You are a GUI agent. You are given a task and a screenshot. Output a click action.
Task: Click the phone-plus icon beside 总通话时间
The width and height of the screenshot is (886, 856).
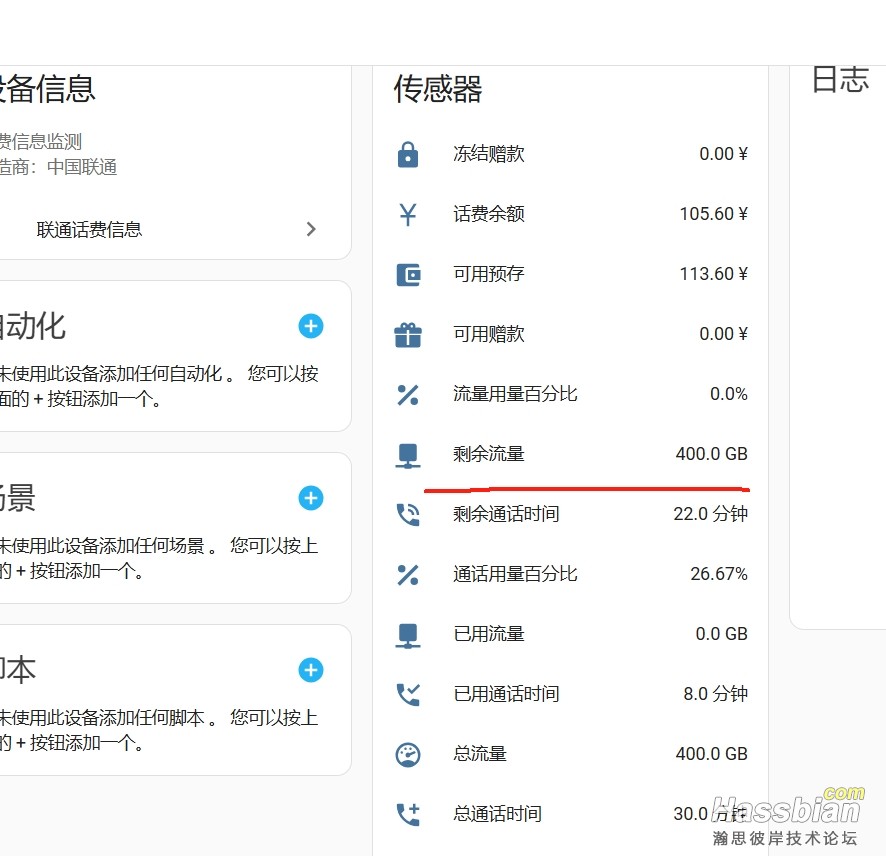point(408,814)
